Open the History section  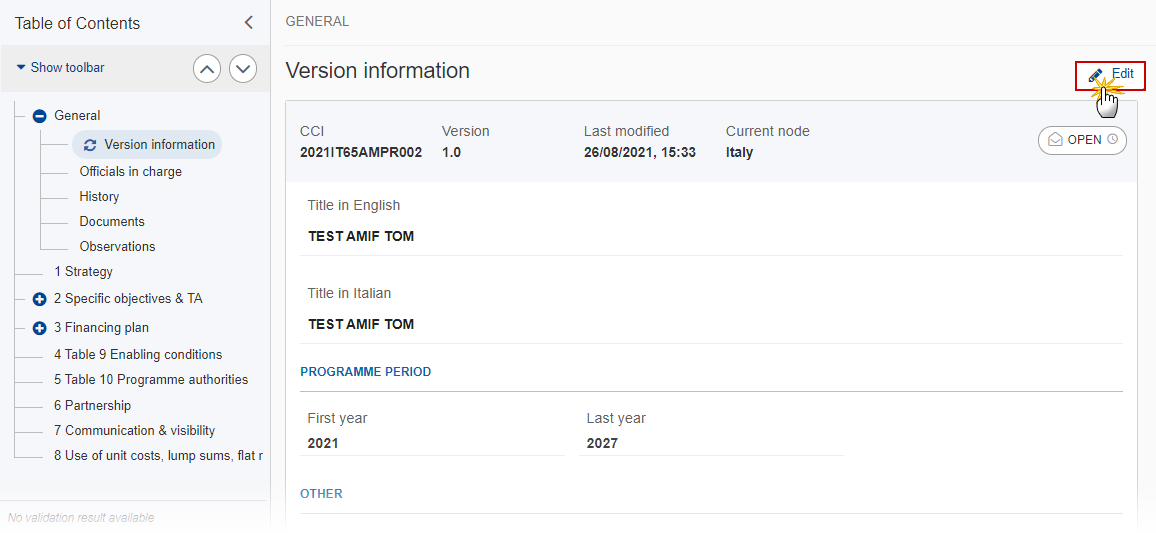pyautogui.click(x=99, y=197)
